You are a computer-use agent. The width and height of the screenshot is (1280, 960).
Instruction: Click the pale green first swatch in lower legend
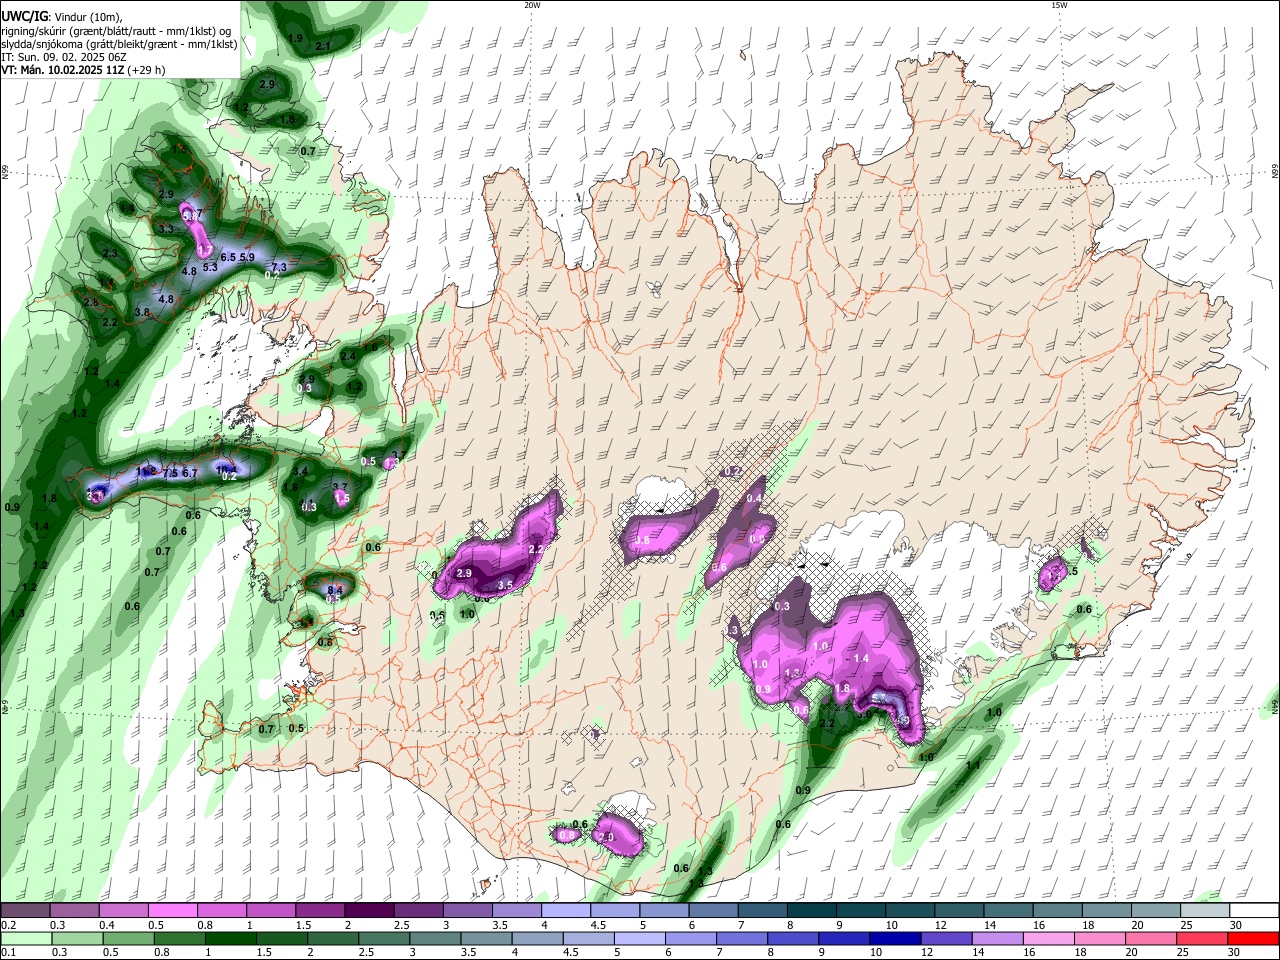(25, 939)
